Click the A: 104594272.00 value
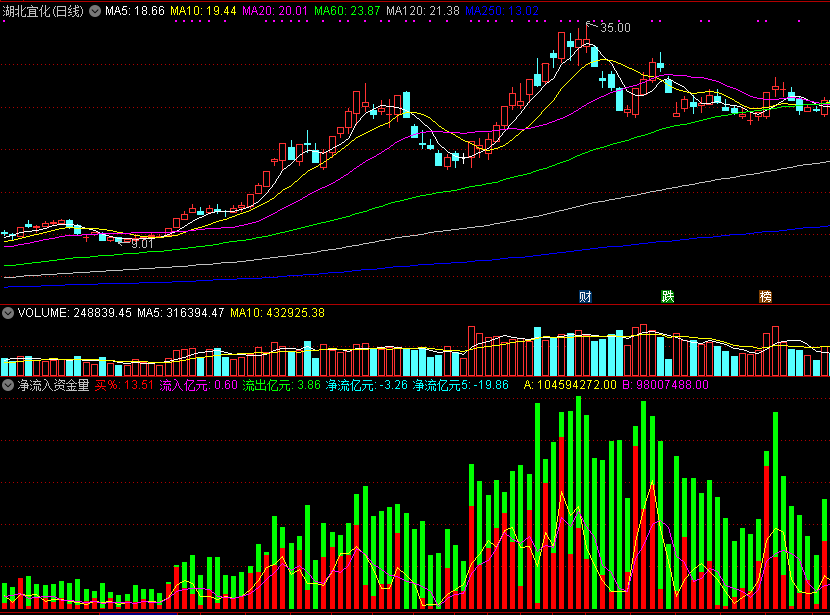 click(570, 385)
